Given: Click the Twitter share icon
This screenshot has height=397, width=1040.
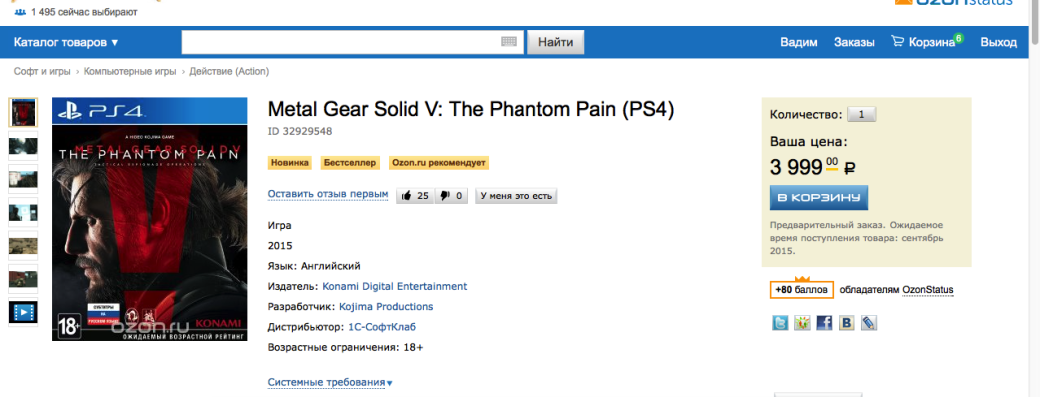Looking at the screenshot, I should [x=780, y=323].
